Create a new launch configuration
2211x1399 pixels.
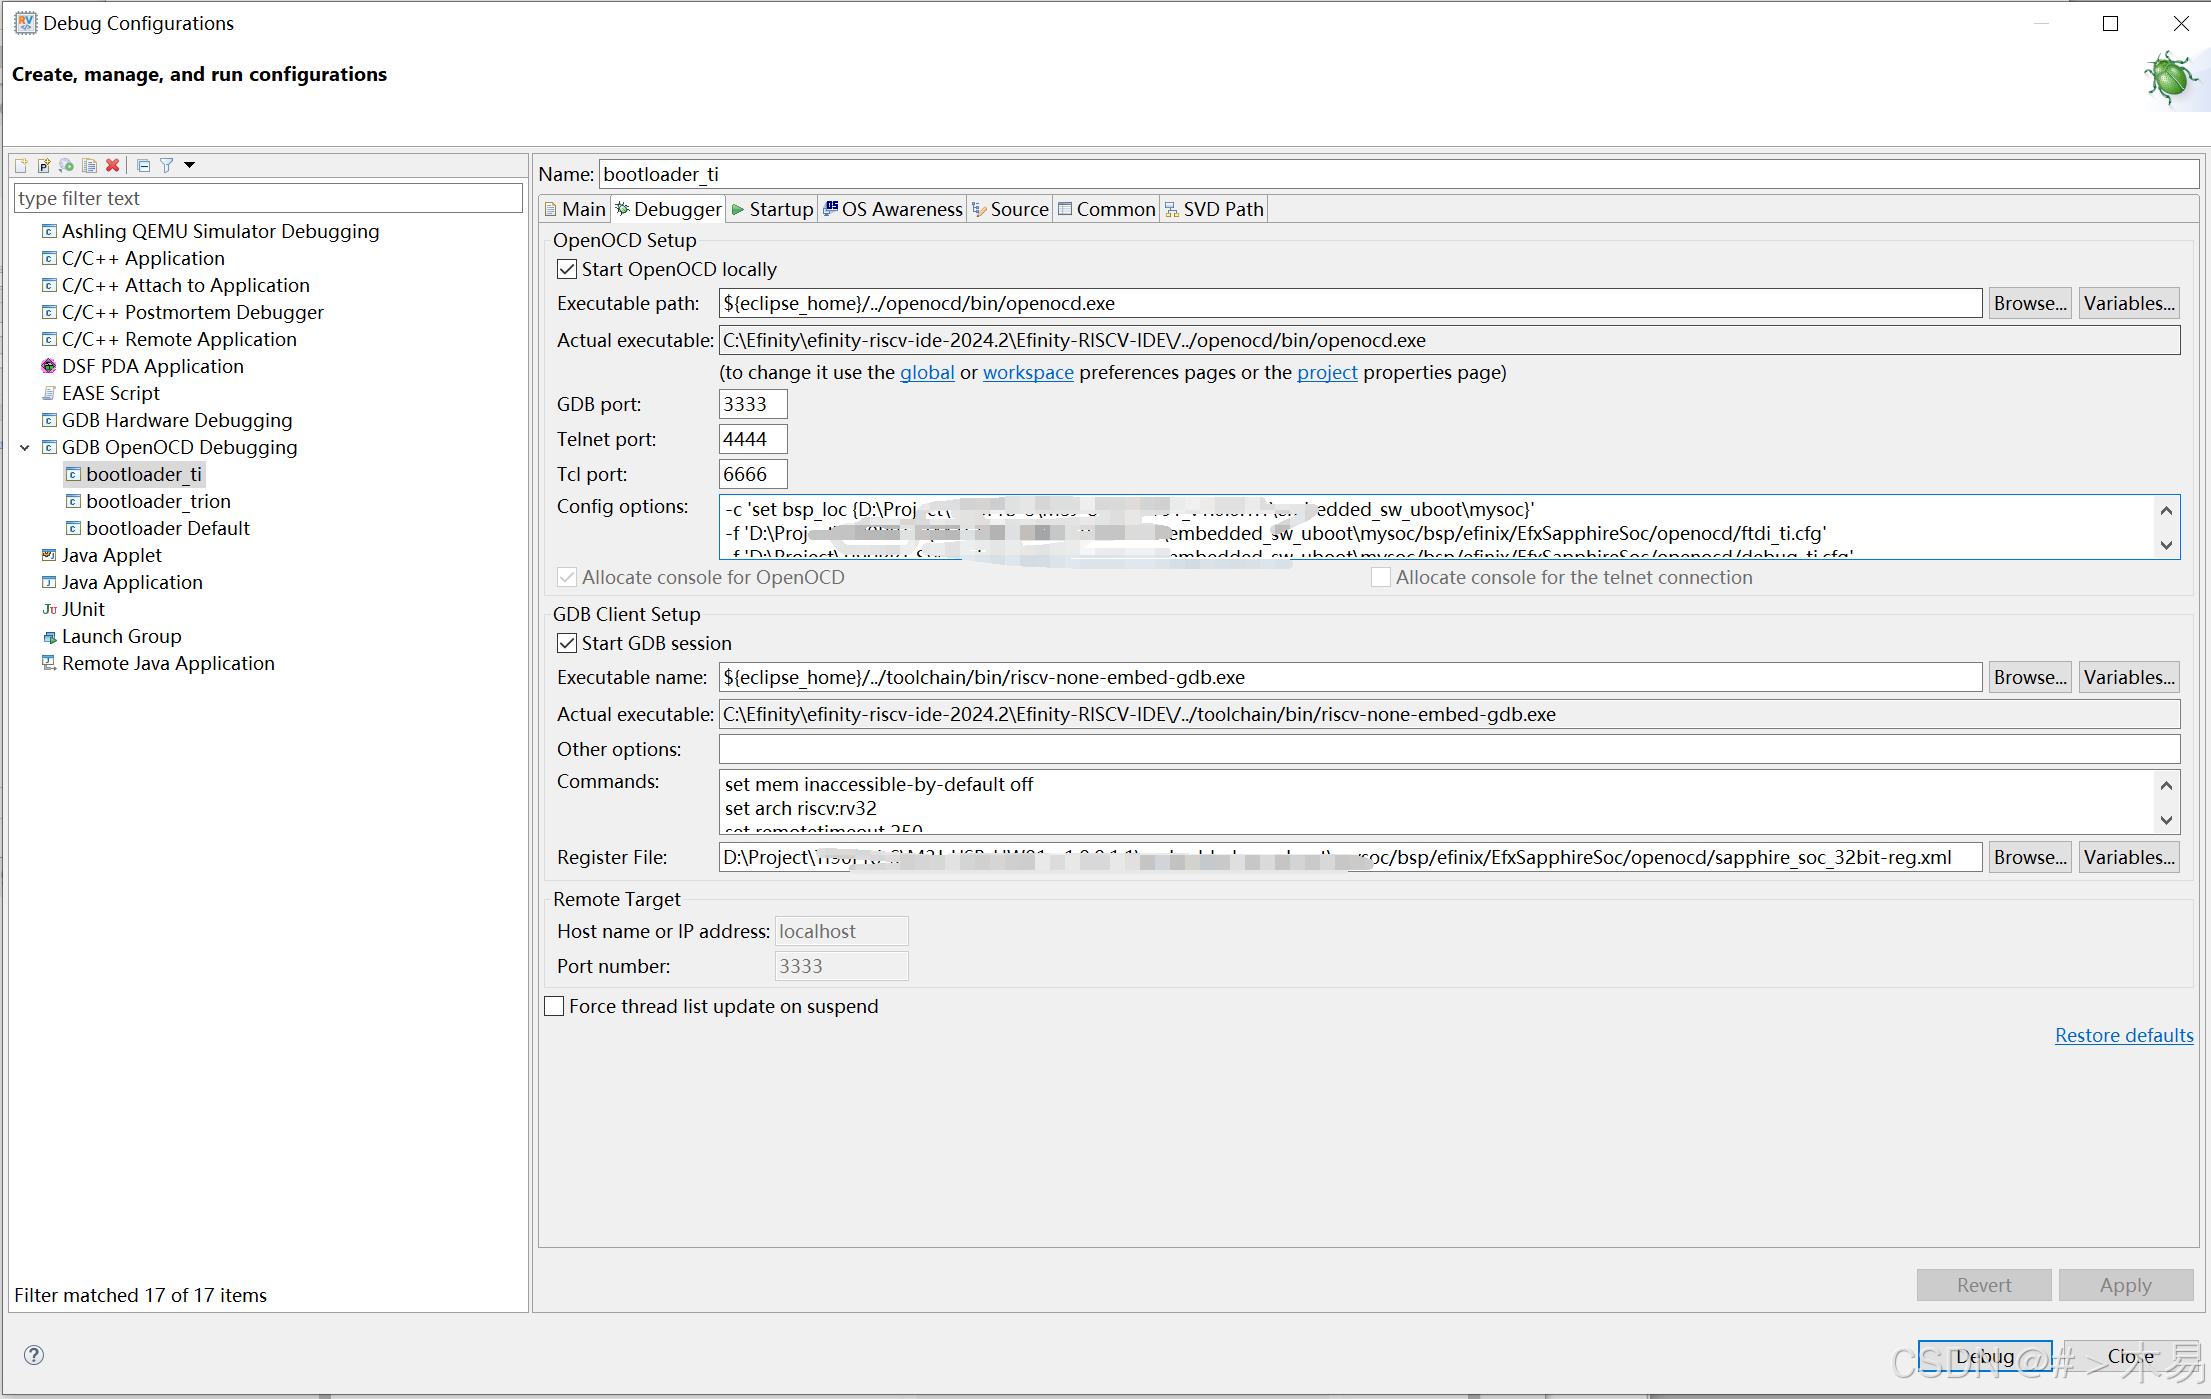click(x=21, y=165)
